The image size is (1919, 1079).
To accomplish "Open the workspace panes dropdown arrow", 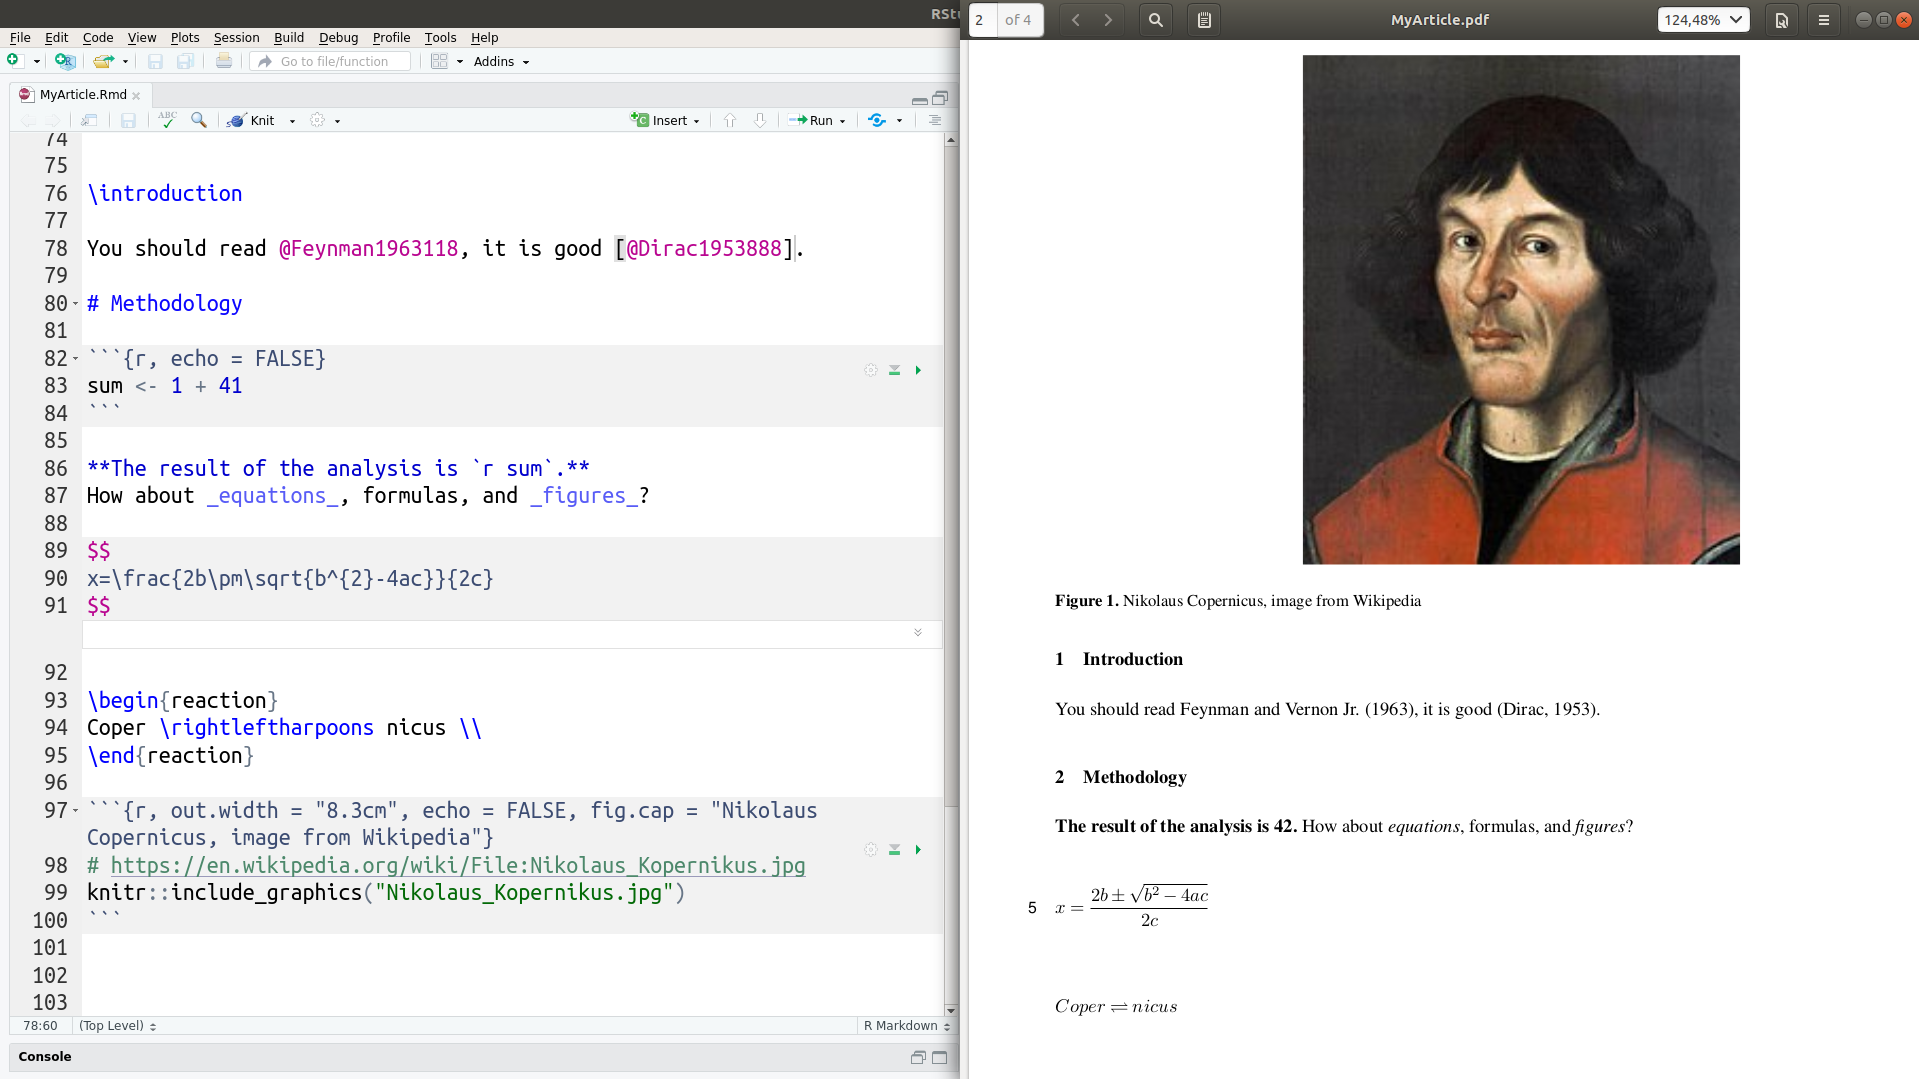I will [x=460, y=62].
